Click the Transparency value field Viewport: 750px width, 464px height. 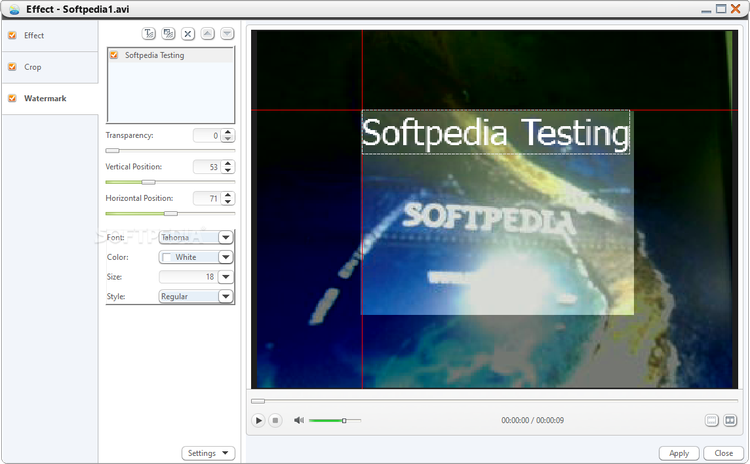[x=207, y=136]
